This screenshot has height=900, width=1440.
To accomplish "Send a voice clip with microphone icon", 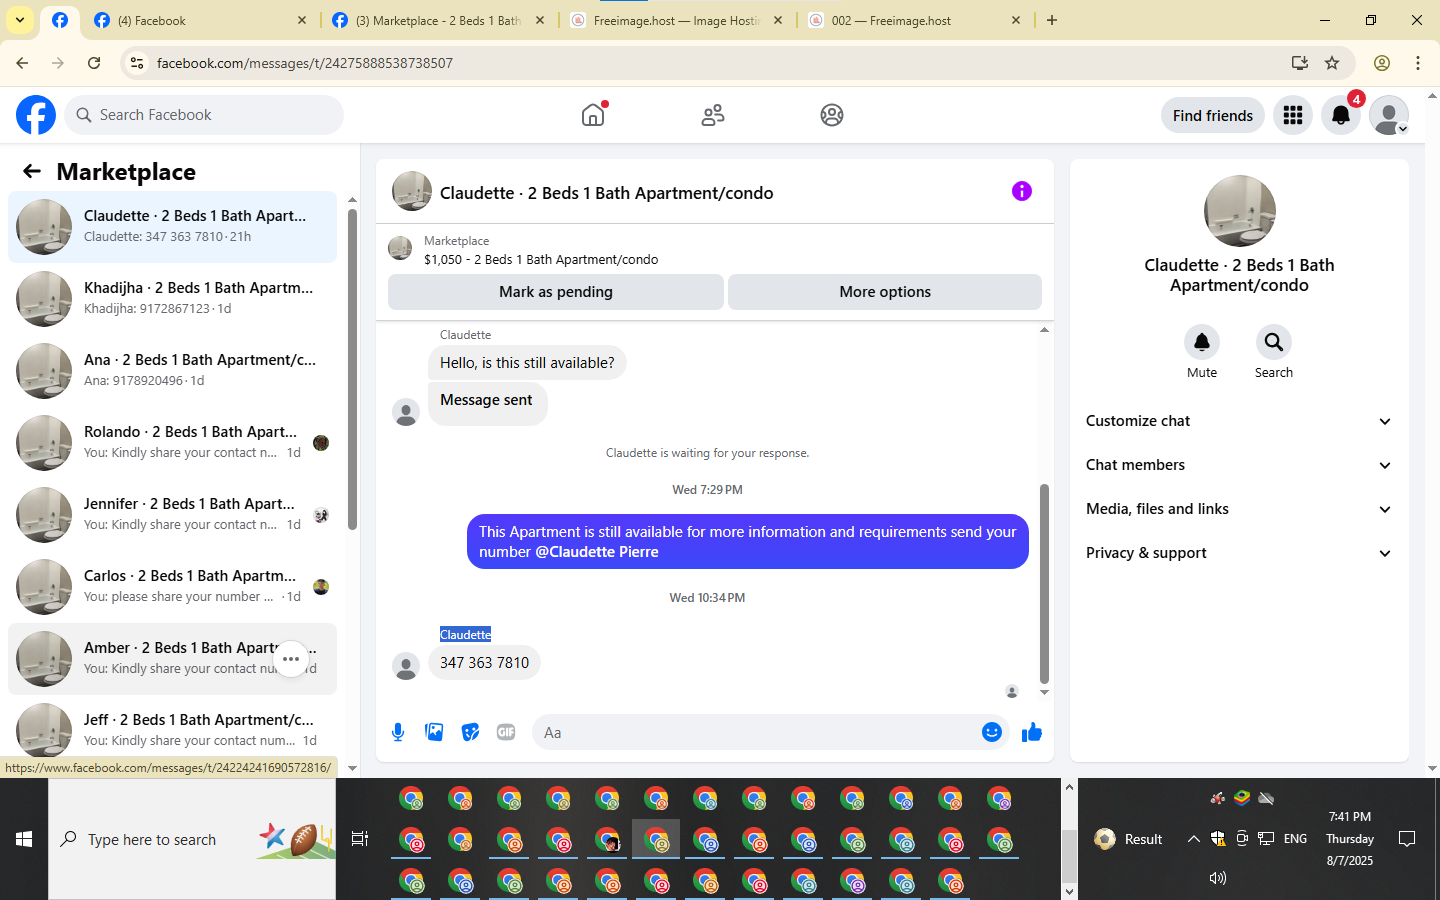I will click(x=398, y=732).
